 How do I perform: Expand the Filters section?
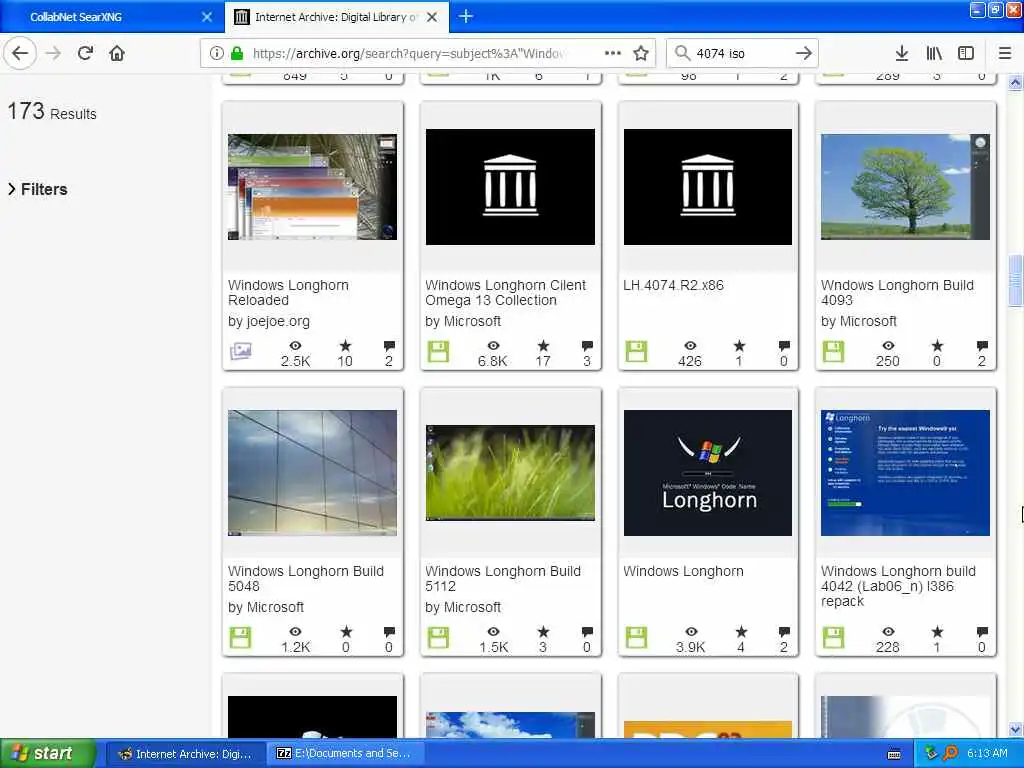[38, 189]
